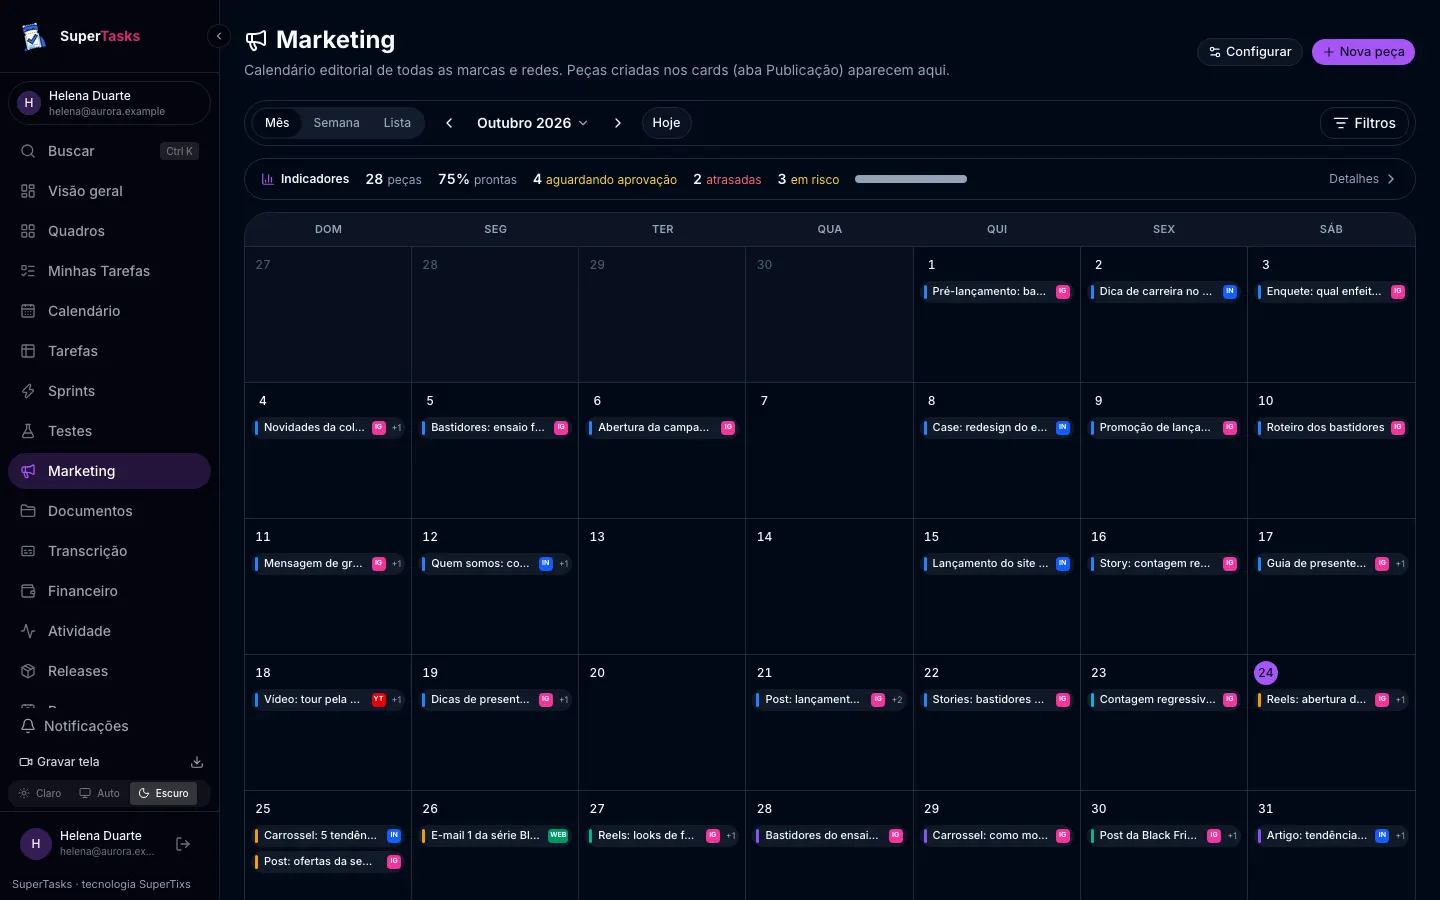Open Helena Duarte account switcher at top
1440x900 pixels.
click(109, 103)
